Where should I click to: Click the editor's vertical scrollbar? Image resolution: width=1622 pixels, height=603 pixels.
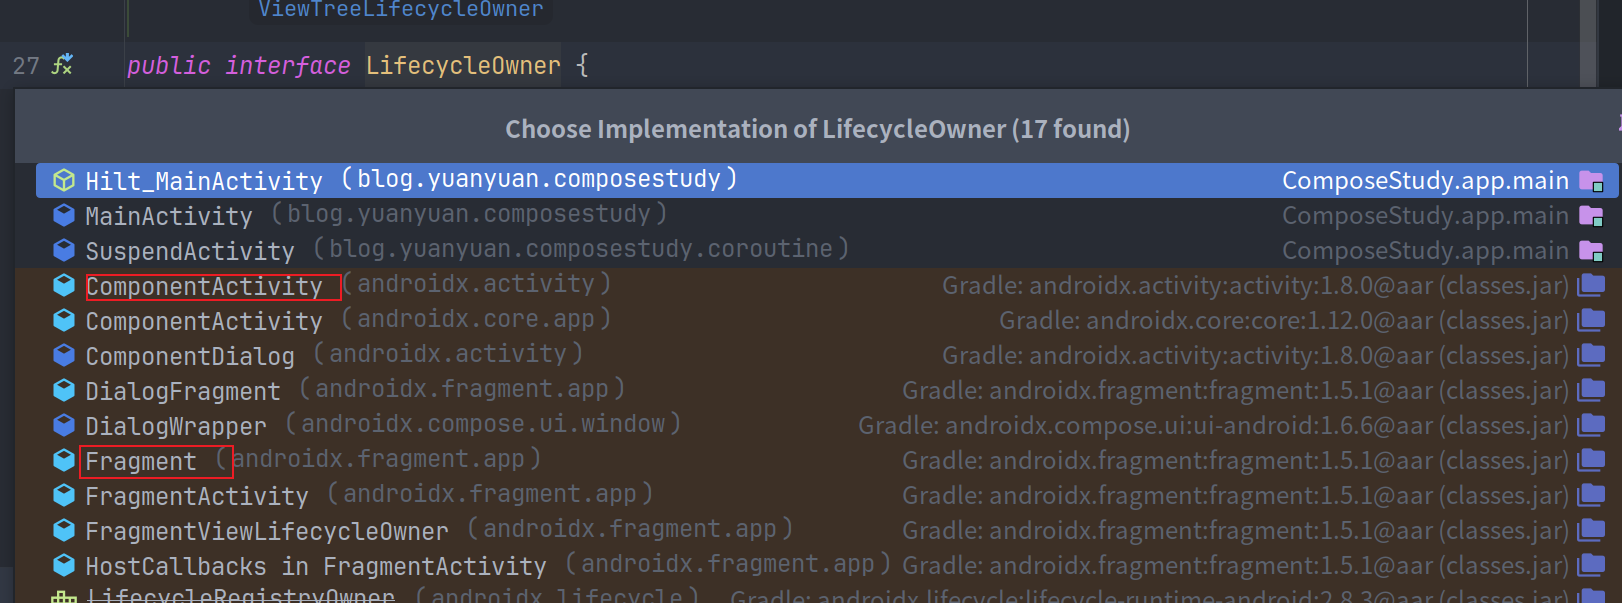[x=1588, y=40]
